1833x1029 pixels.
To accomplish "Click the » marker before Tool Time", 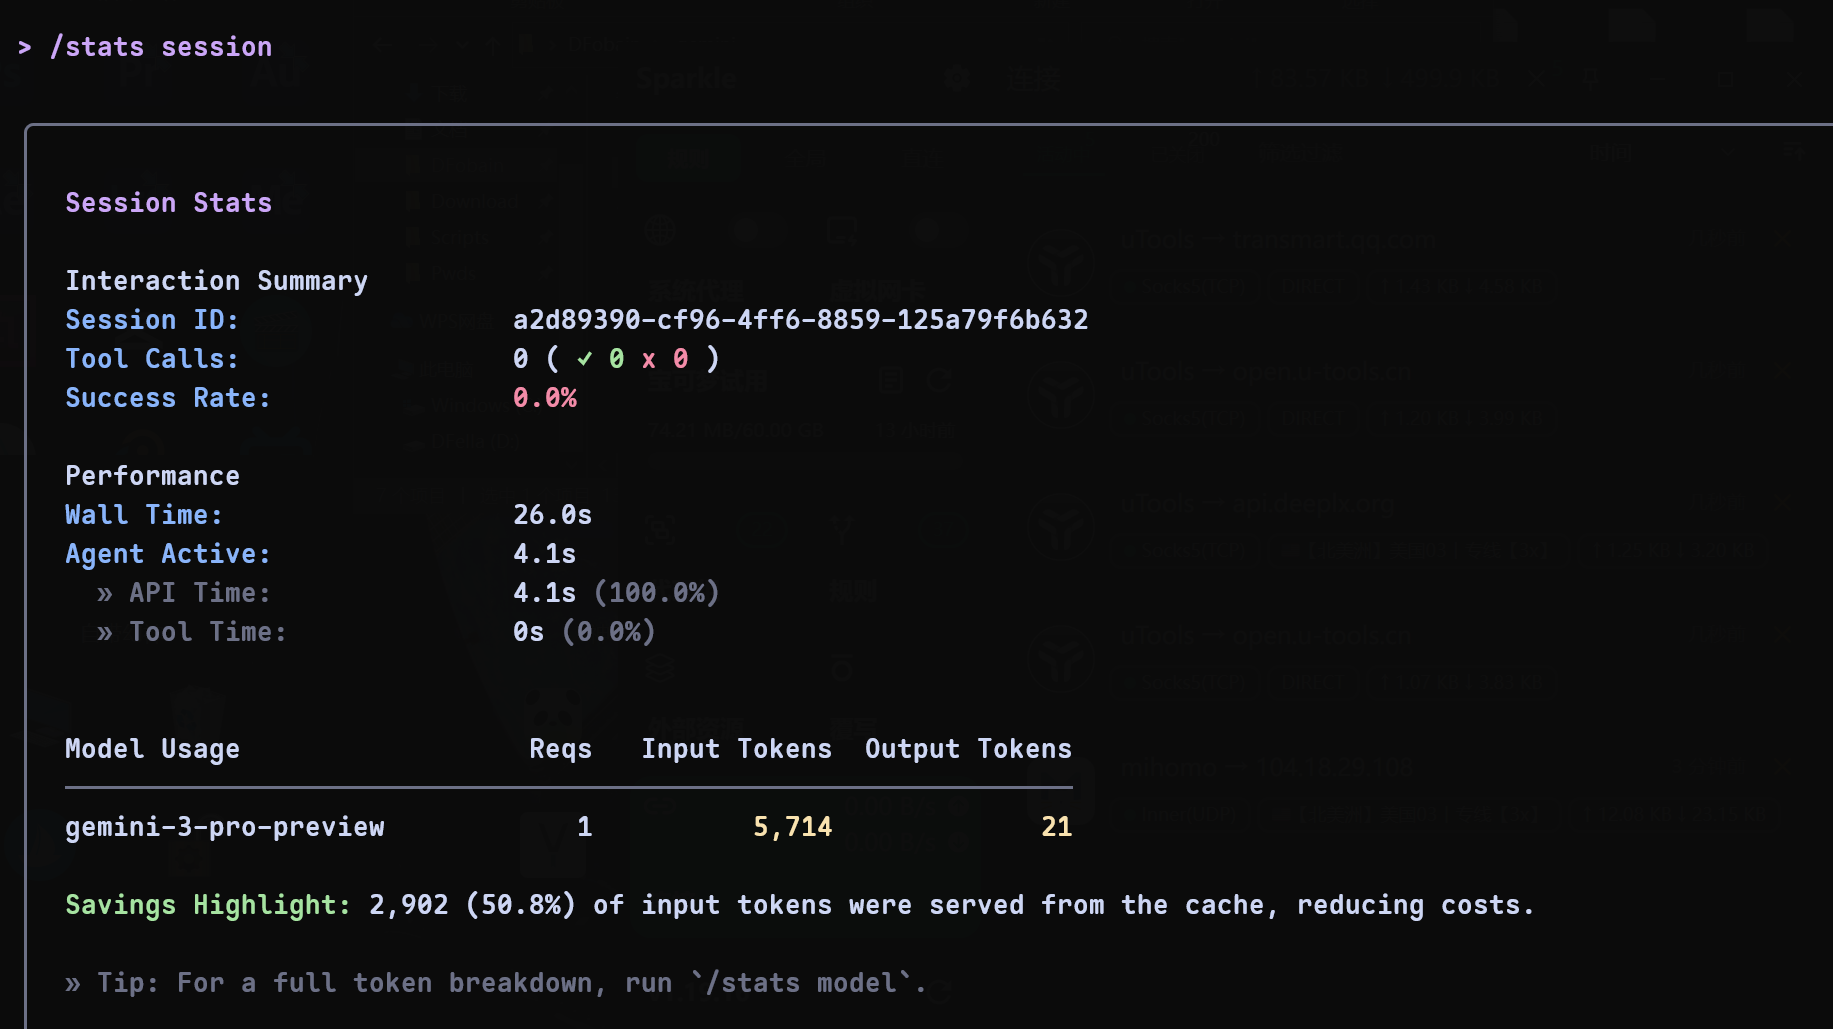I will pyautogui.click(x=105, y=633).
